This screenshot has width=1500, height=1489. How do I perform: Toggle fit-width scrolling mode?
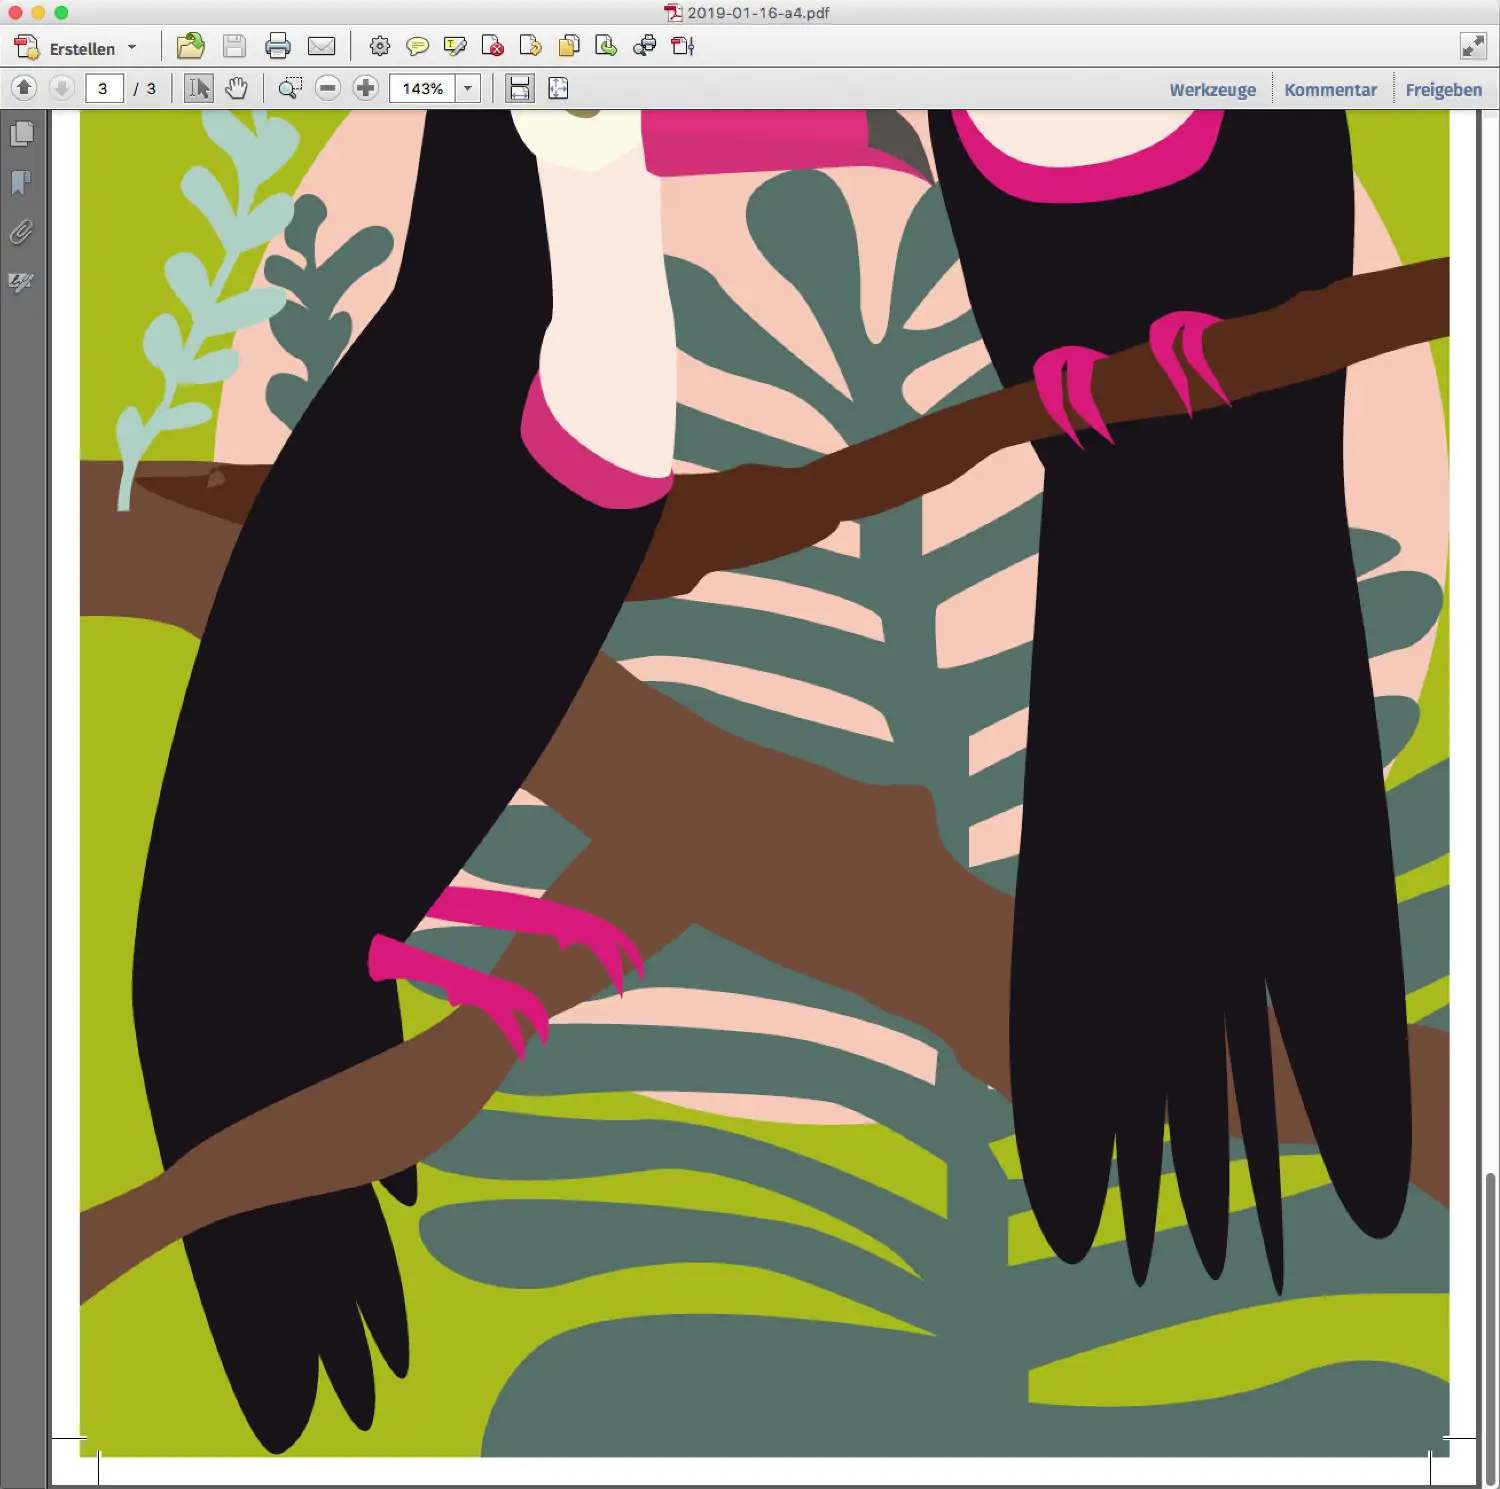point(519,89)
